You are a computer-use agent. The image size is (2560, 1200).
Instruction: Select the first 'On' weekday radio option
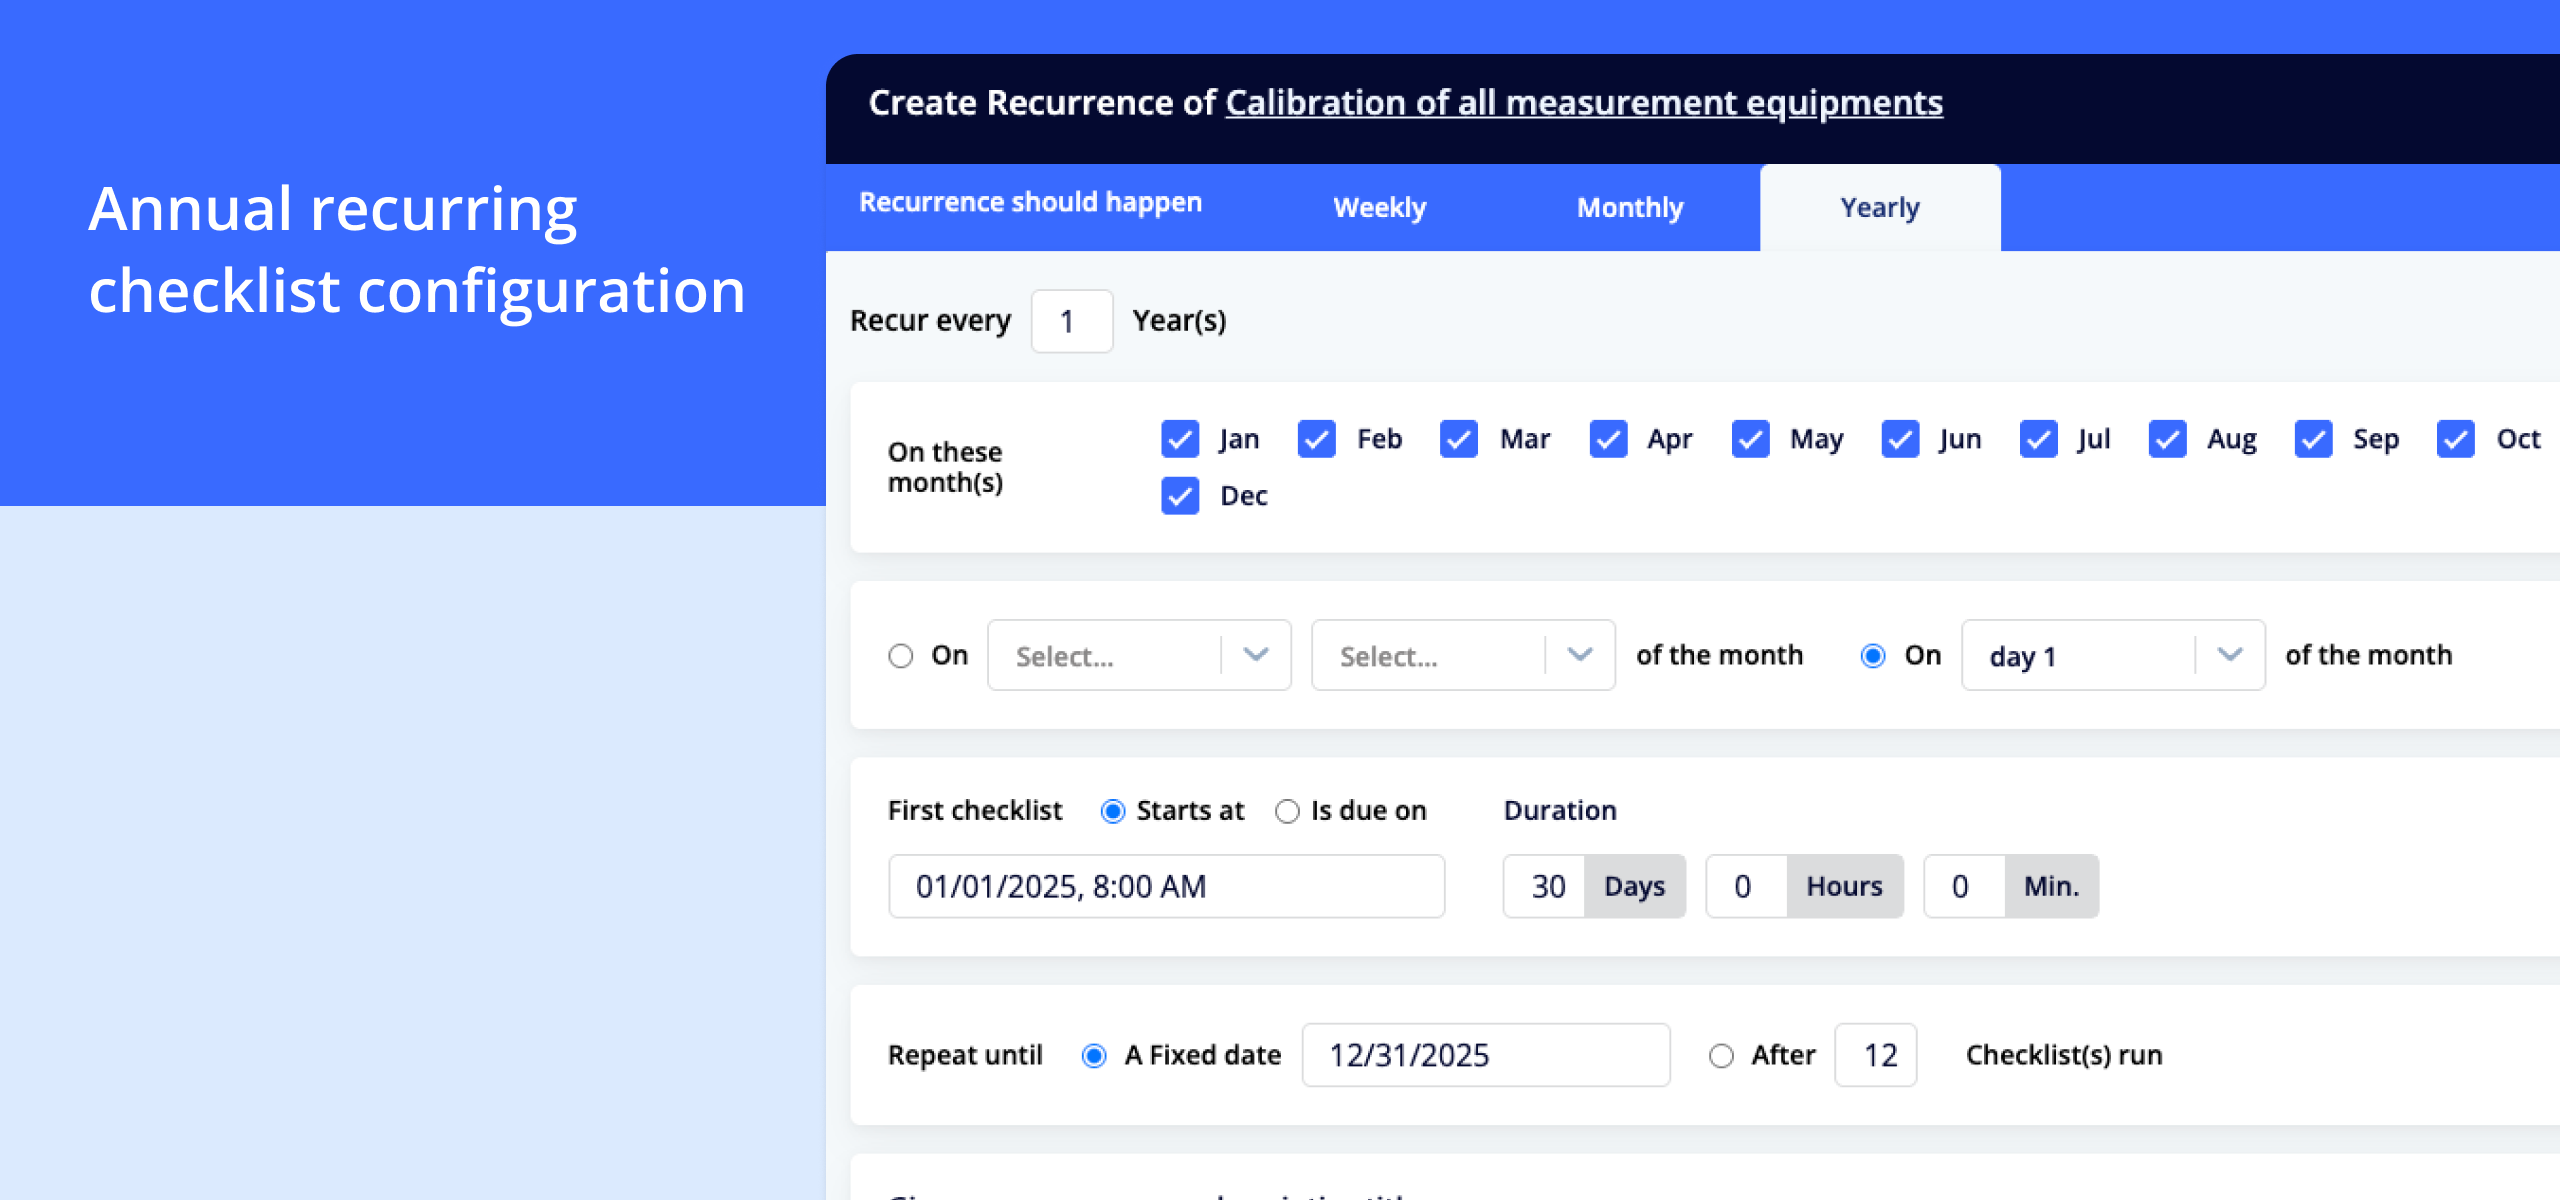901,656
